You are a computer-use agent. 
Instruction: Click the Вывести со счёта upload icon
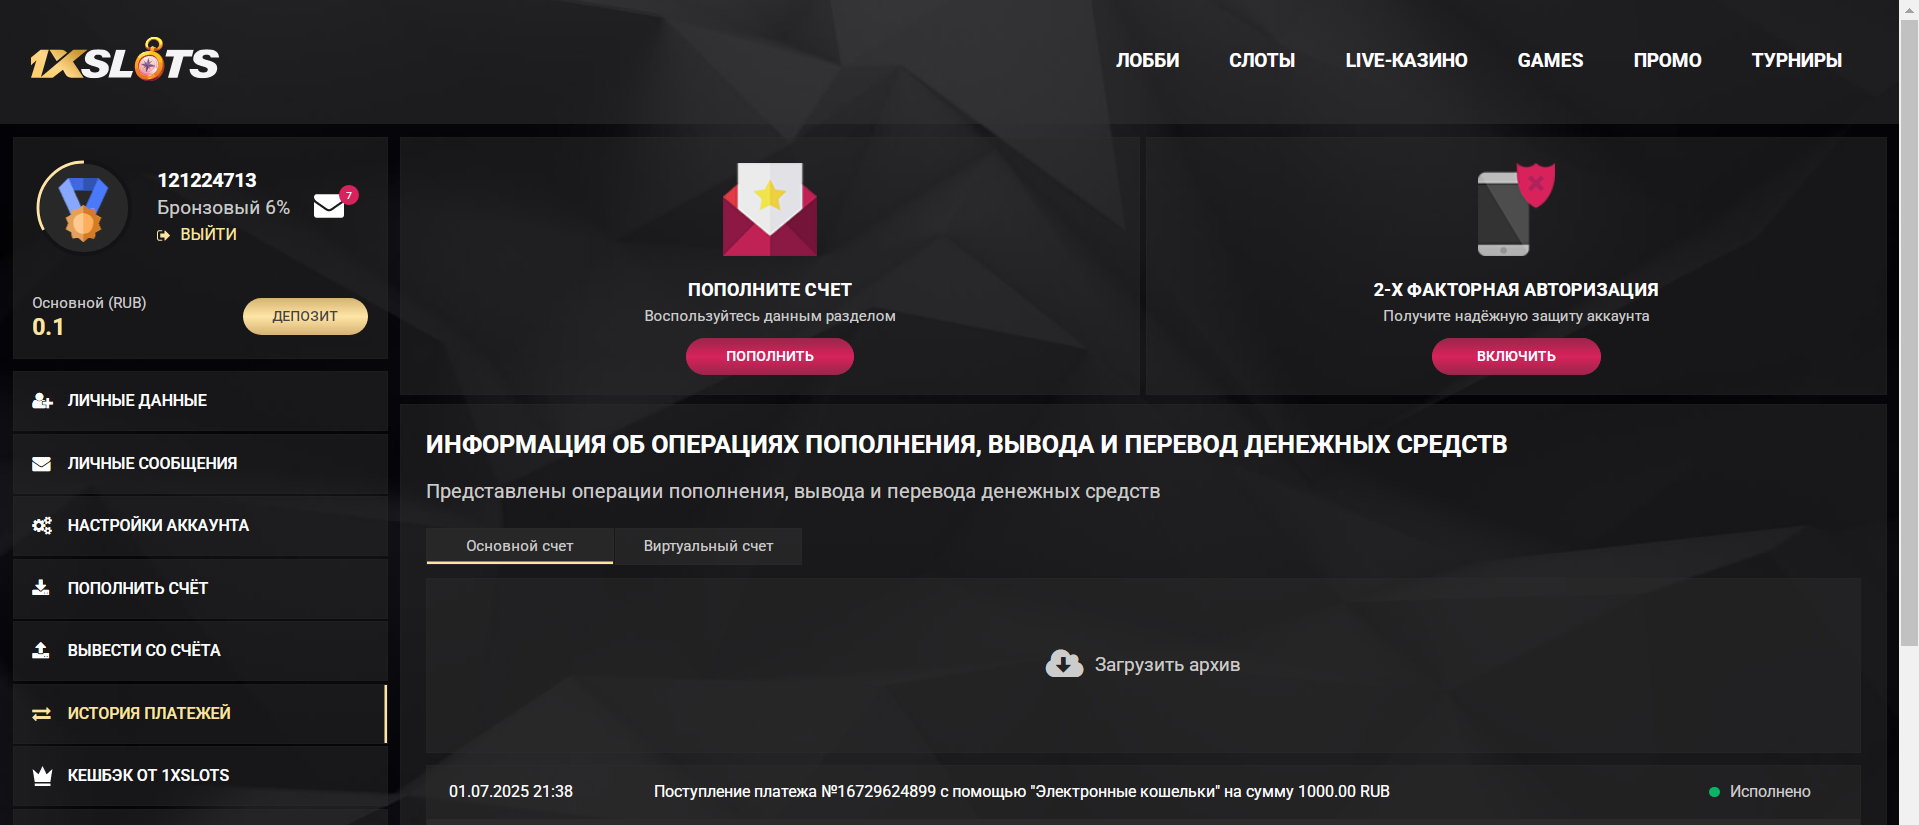(x=41, y=651)
